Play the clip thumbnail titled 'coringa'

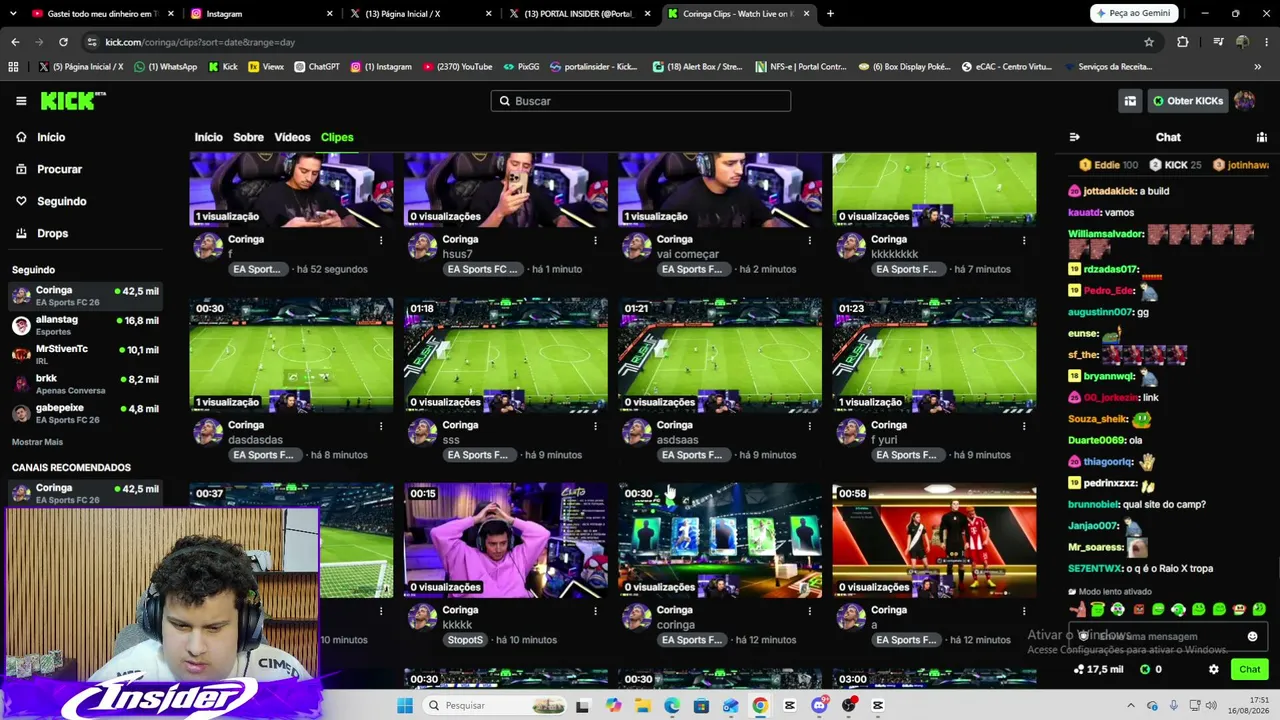point(720,541)
